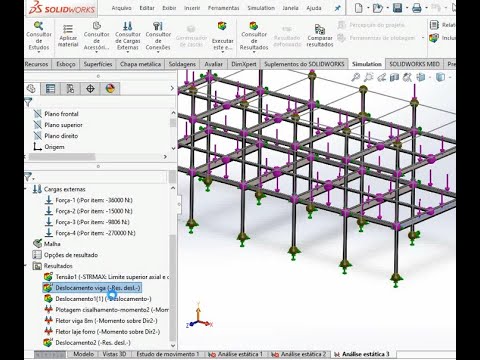
Task: Open Consultor de Cargas Externas
Action: click(x=128, y=36)
